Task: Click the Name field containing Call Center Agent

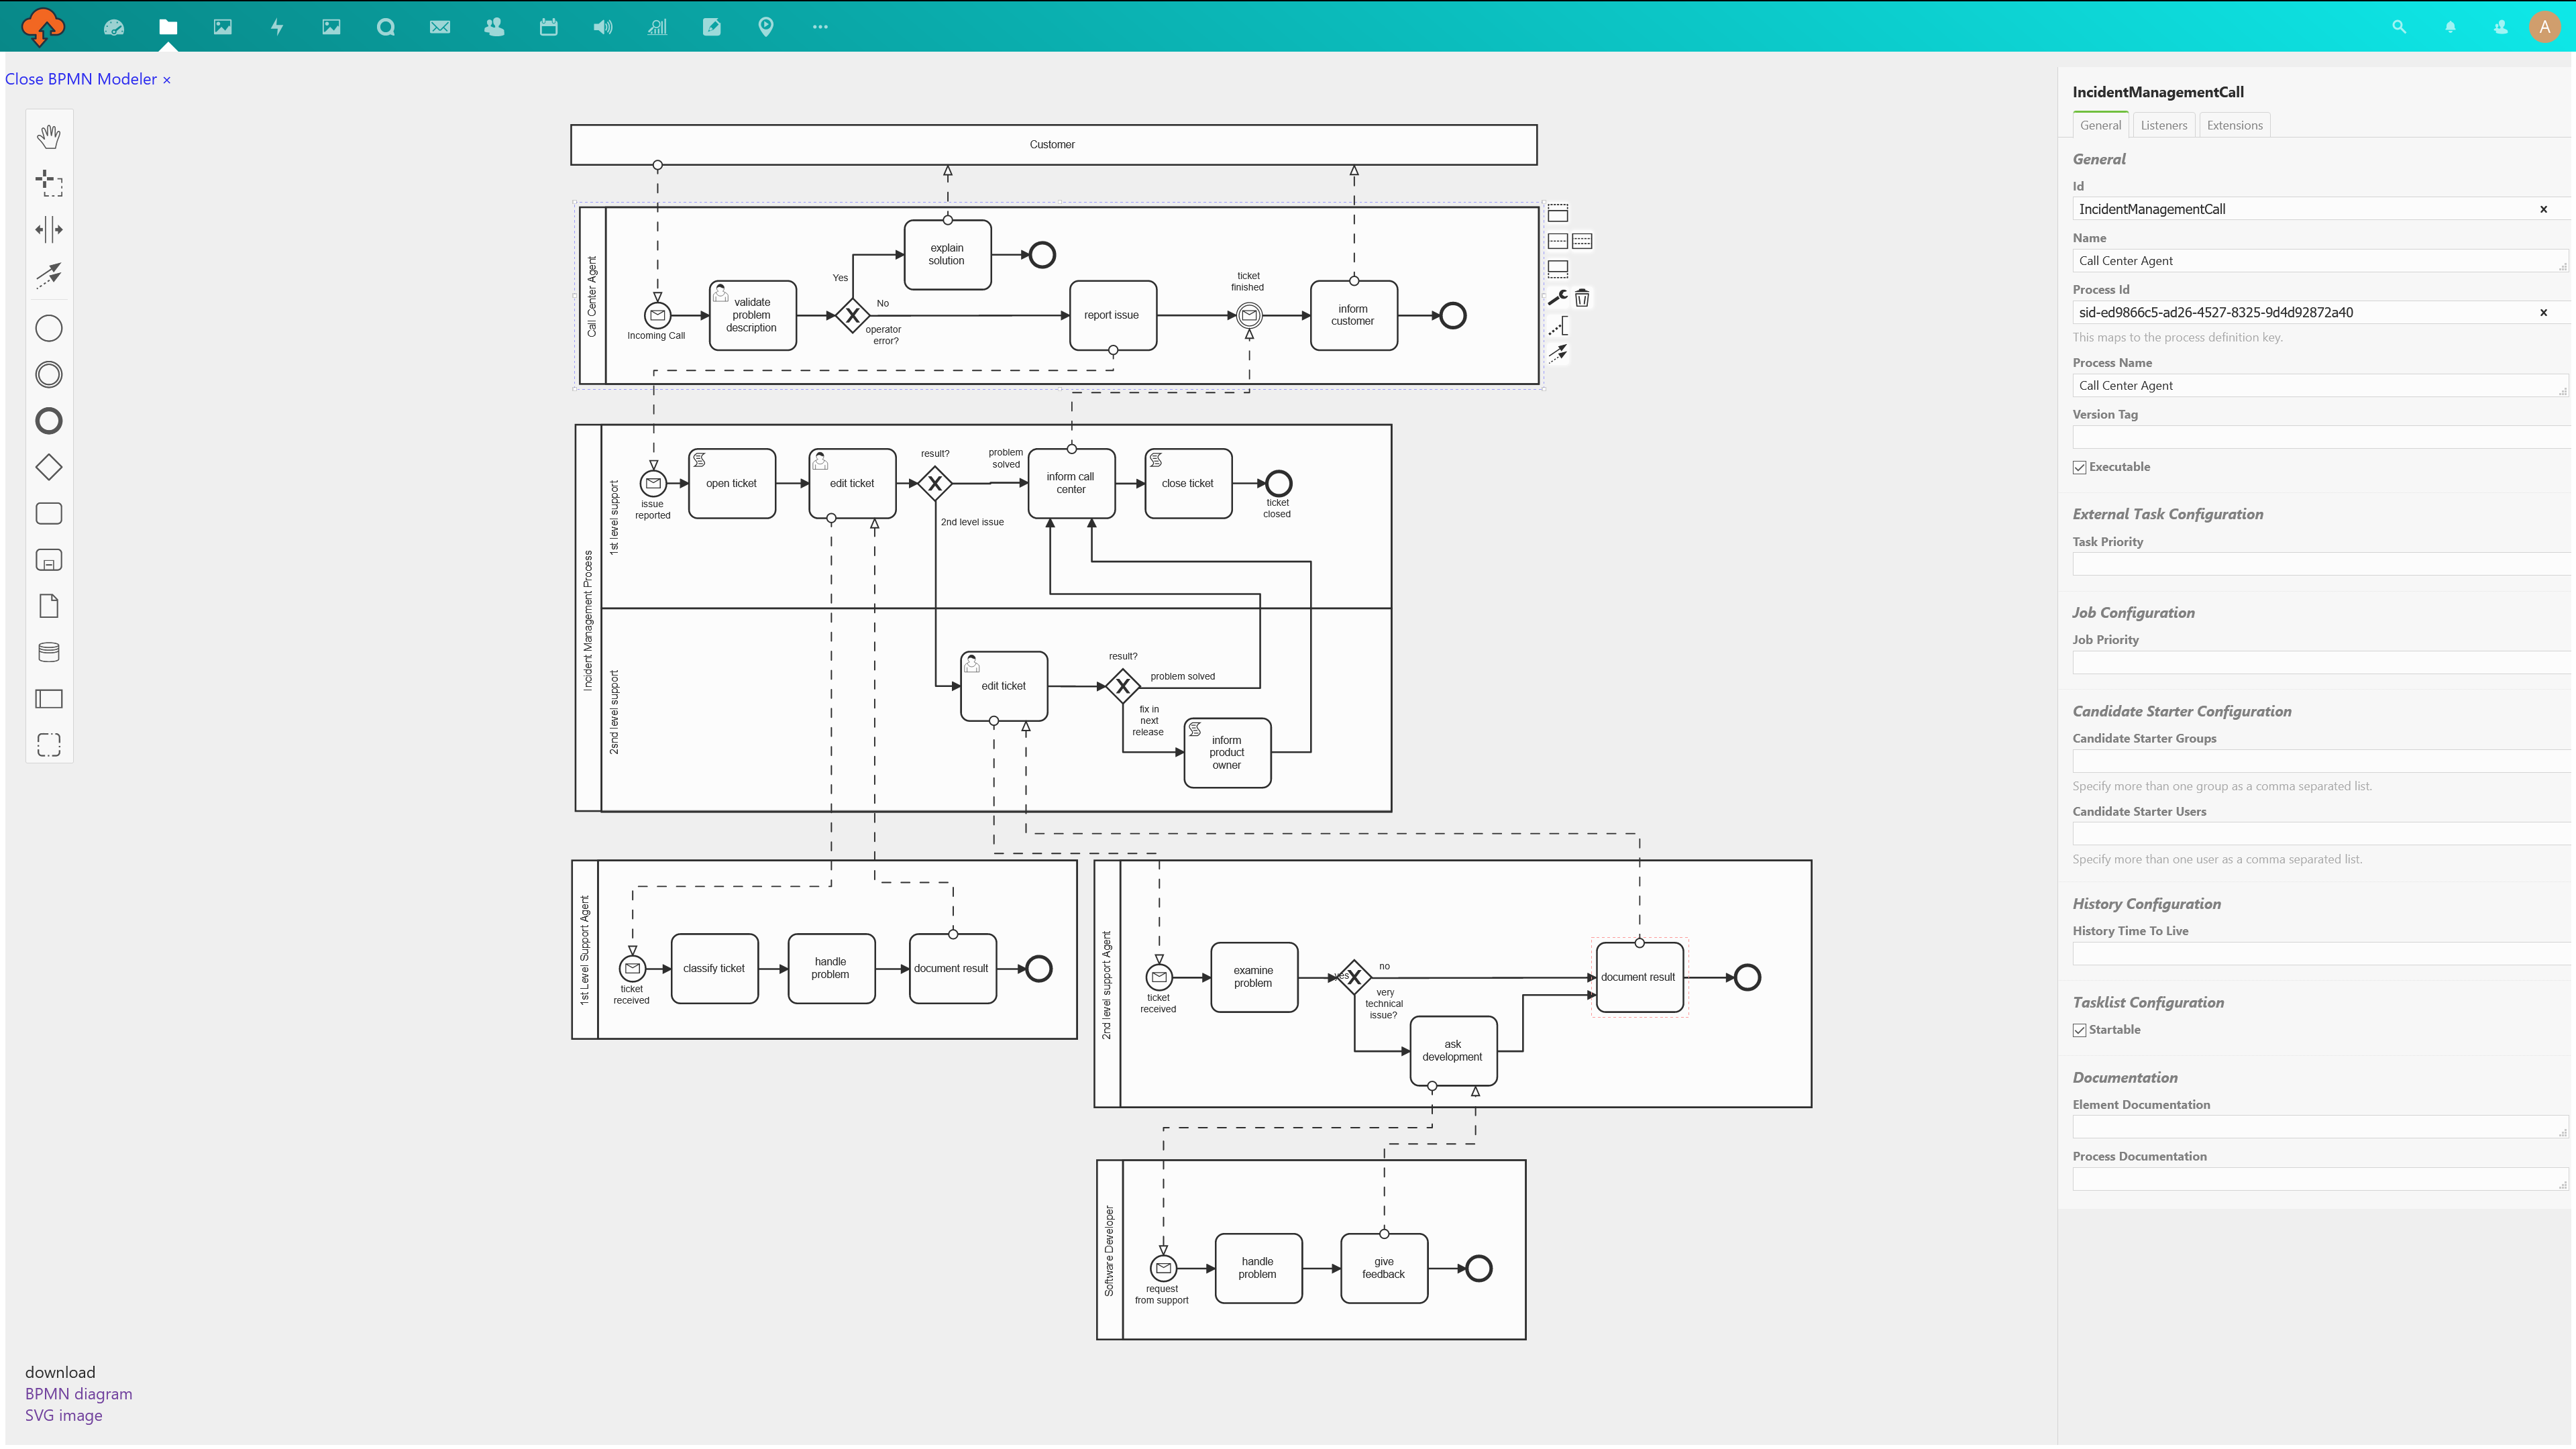Action: pyautogui.click(x=2319, y=261)
